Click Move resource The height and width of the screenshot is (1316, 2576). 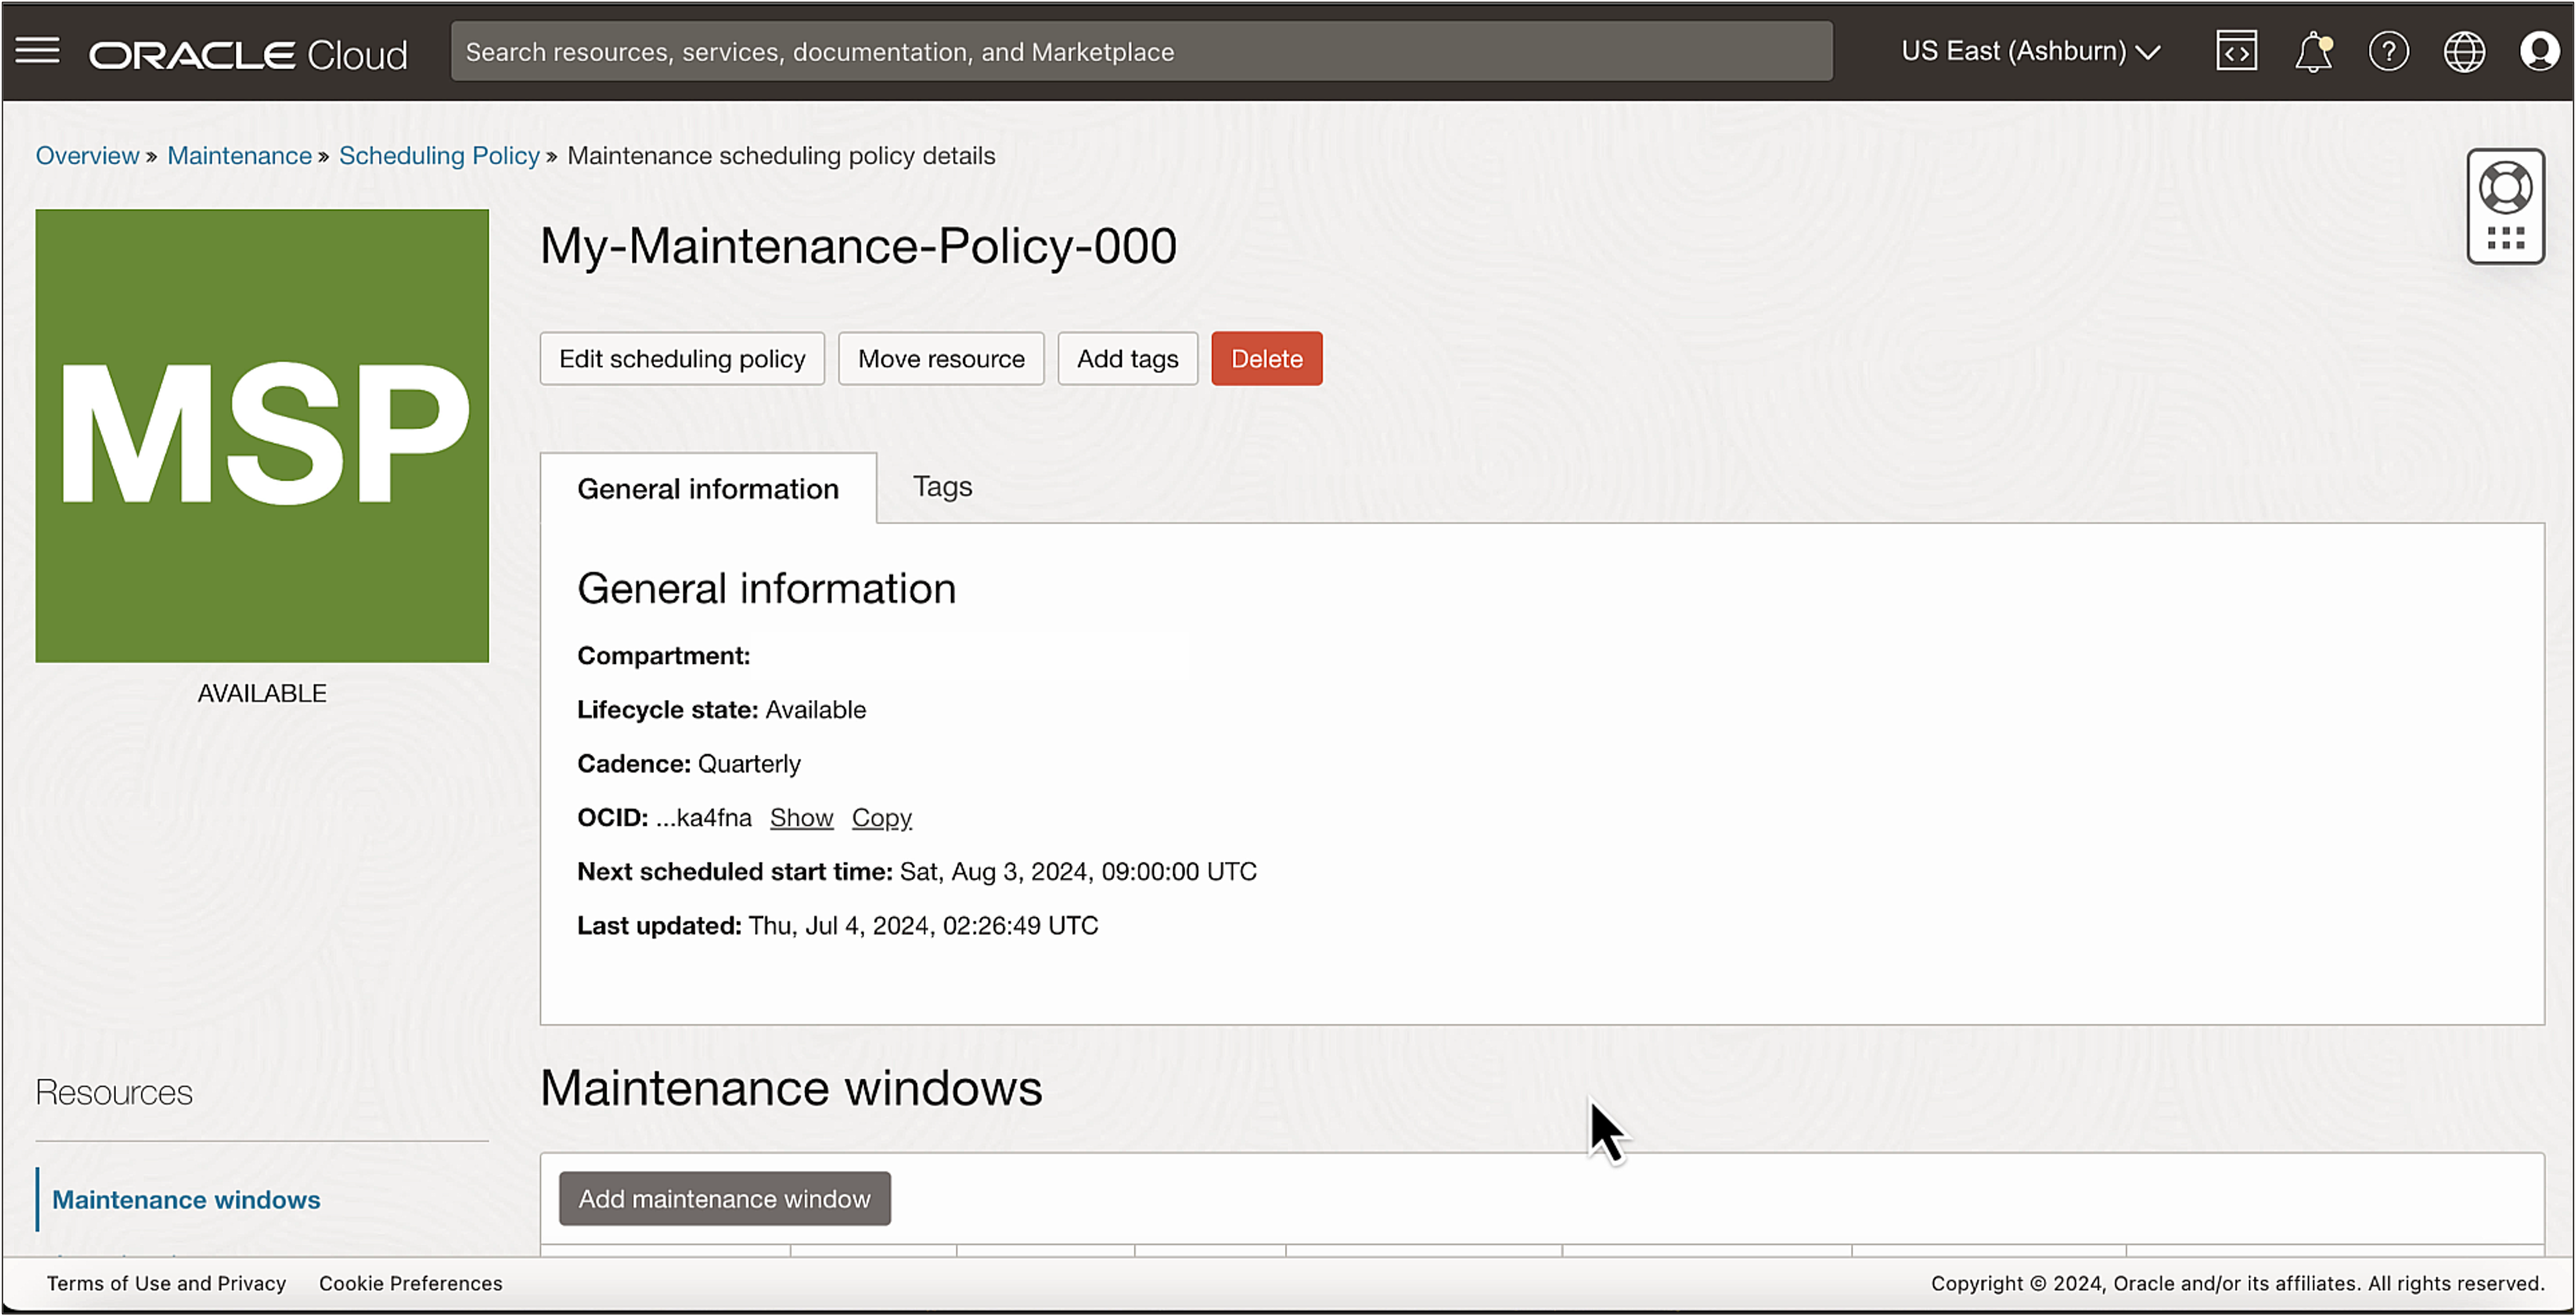940,358
